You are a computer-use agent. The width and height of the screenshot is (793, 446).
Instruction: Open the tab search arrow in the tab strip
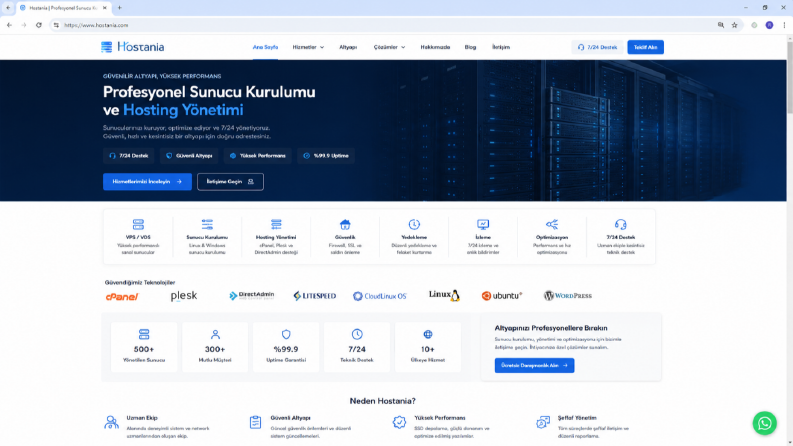[x=8, y=8]
